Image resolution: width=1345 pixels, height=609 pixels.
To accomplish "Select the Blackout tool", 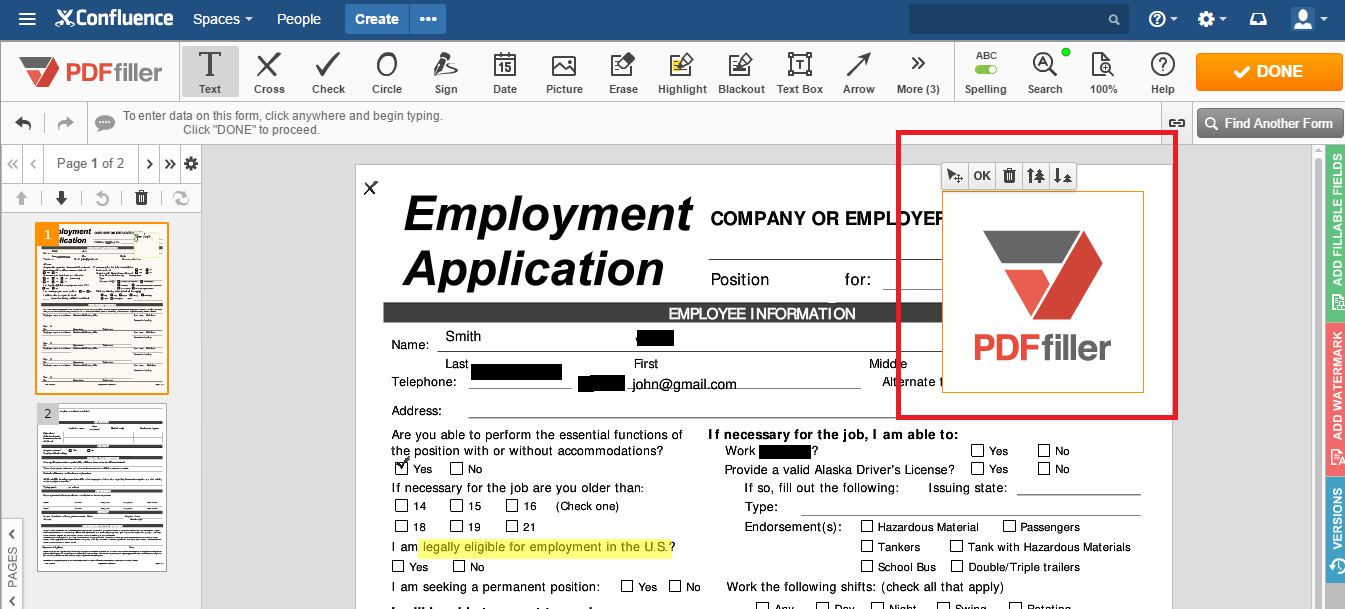I will pyautogui.click(x=741, y=71).
